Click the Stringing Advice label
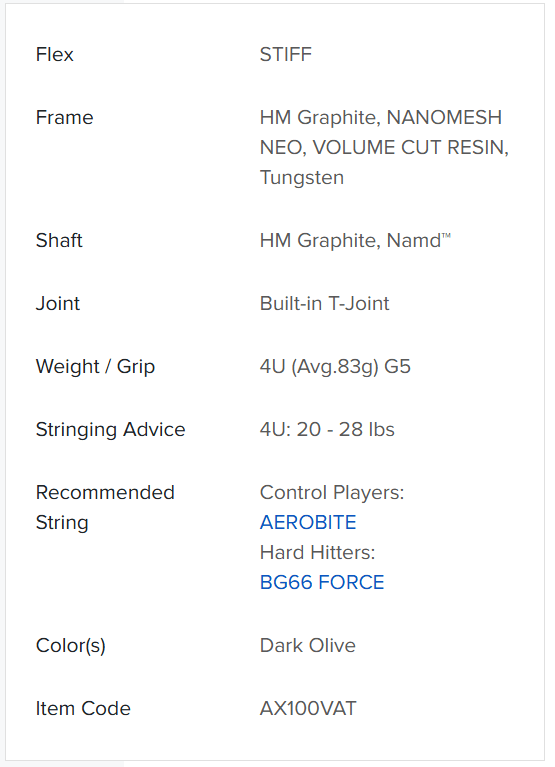Screen dimensions: 555x767 tap(111, 429)
